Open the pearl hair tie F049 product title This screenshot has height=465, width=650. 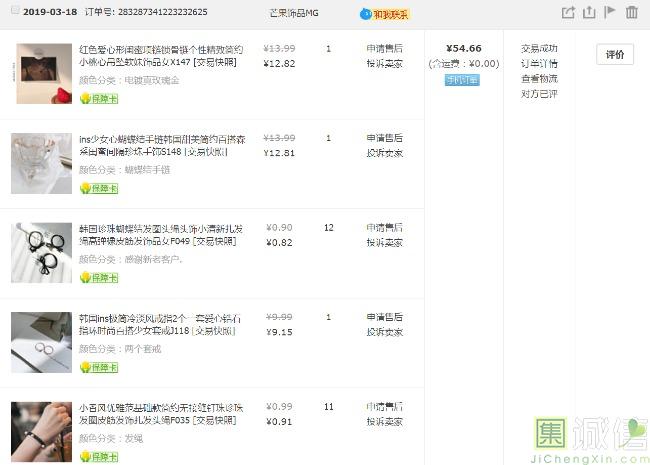point(160,234)
